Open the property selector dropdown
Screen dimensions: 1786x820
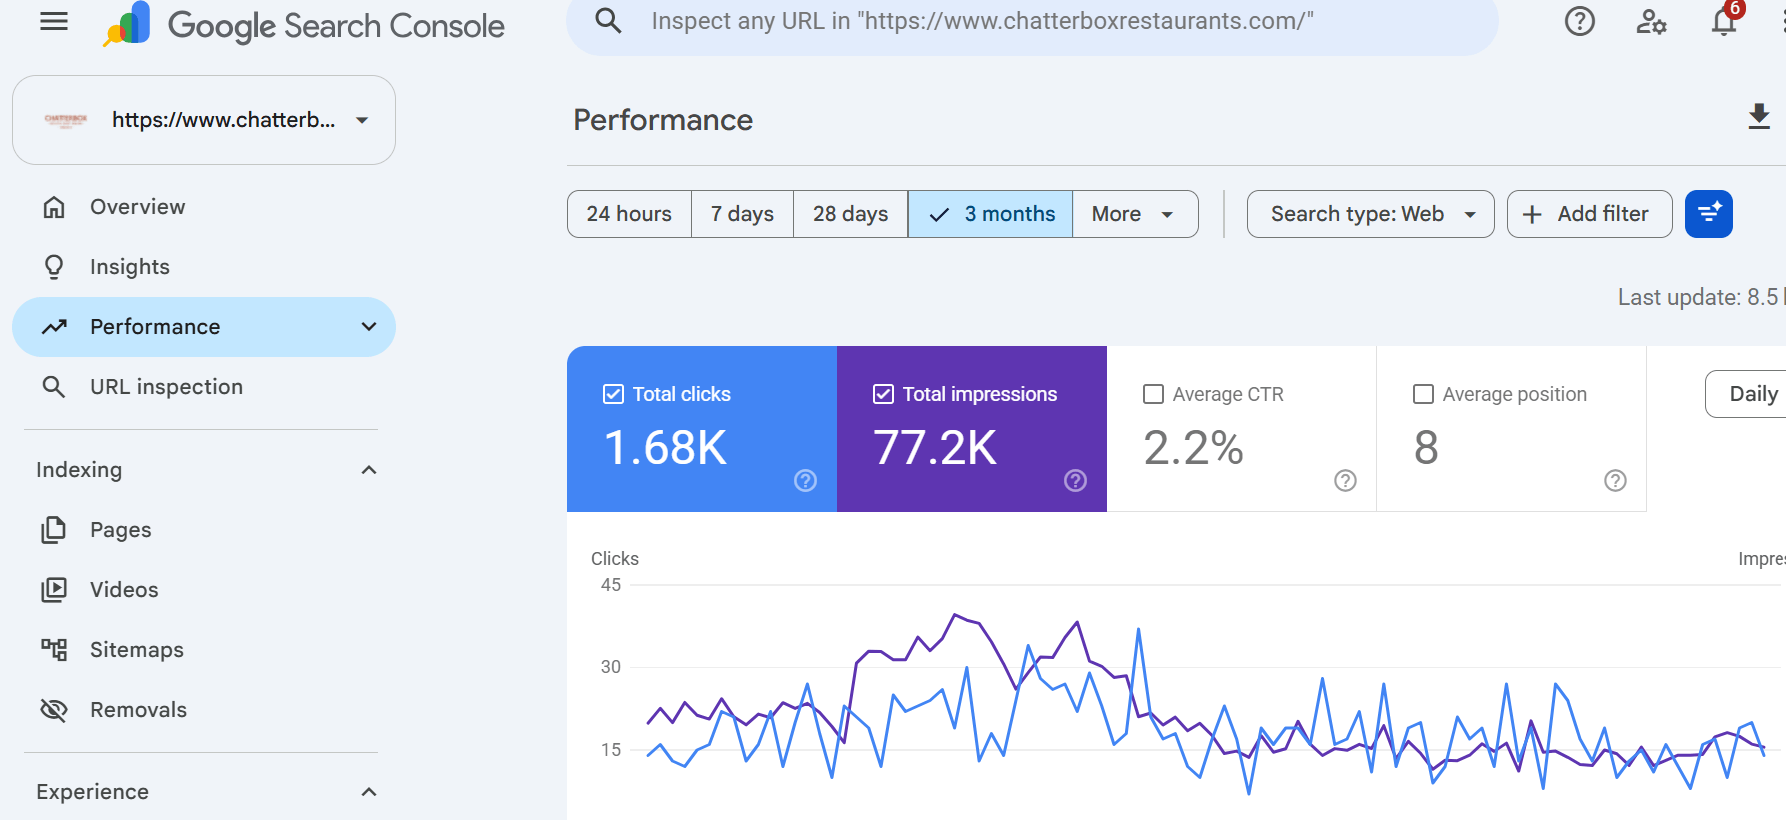coord(204,120)
